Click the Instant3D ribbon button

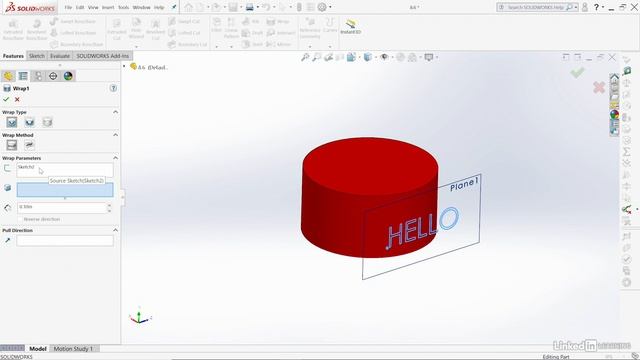(351, 27)
